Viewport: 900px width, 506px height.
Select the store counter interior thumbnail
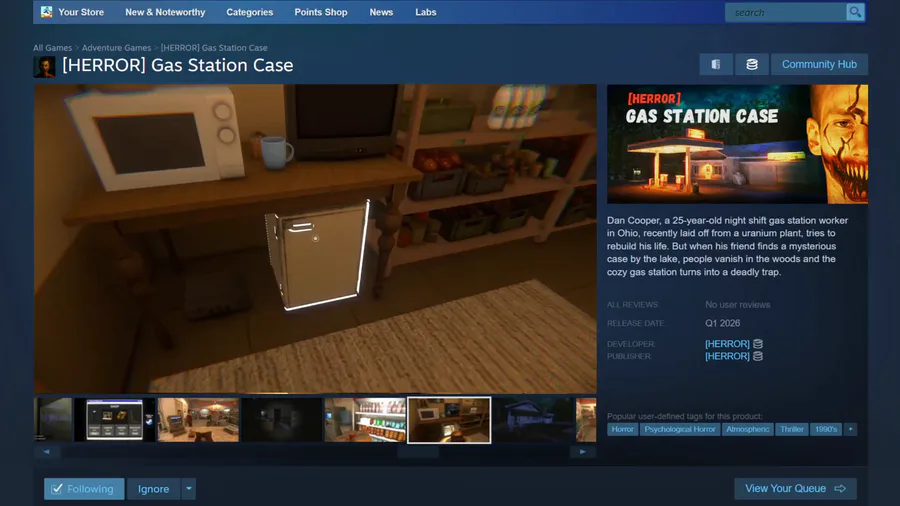[198, 420]
